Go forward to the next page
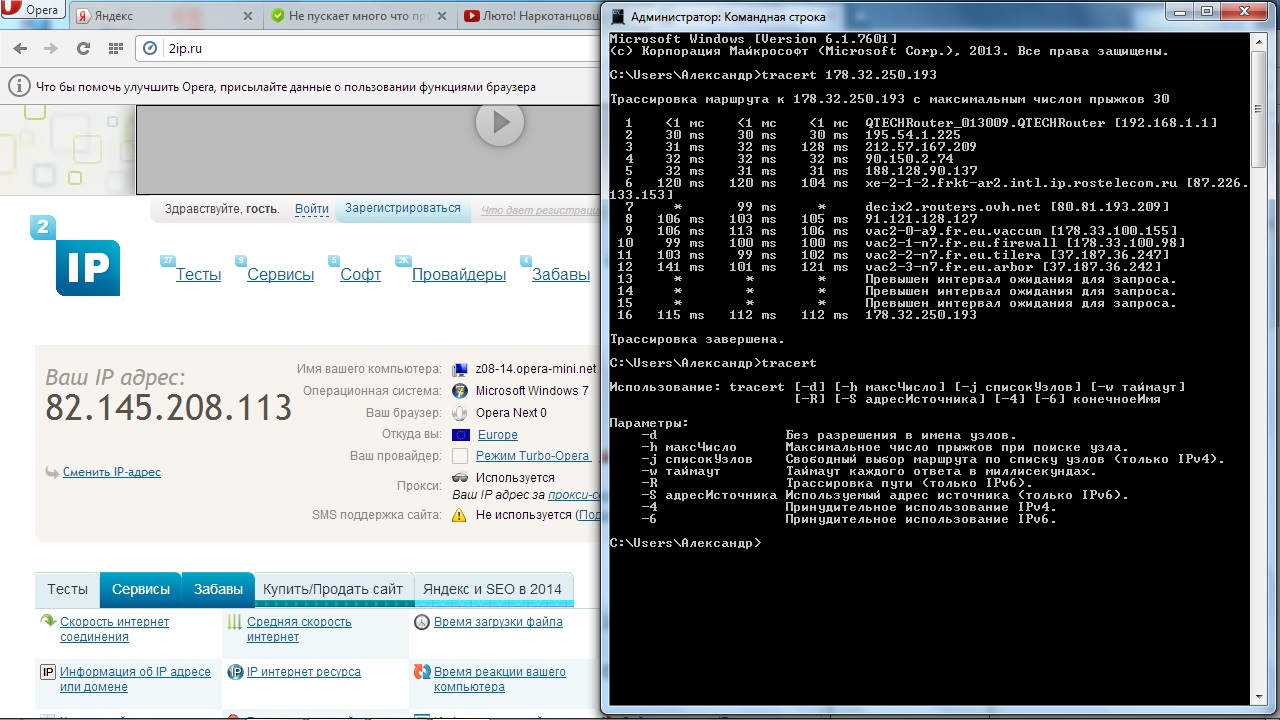This screenshot has width=1280, height=720. tap(50, 48)
